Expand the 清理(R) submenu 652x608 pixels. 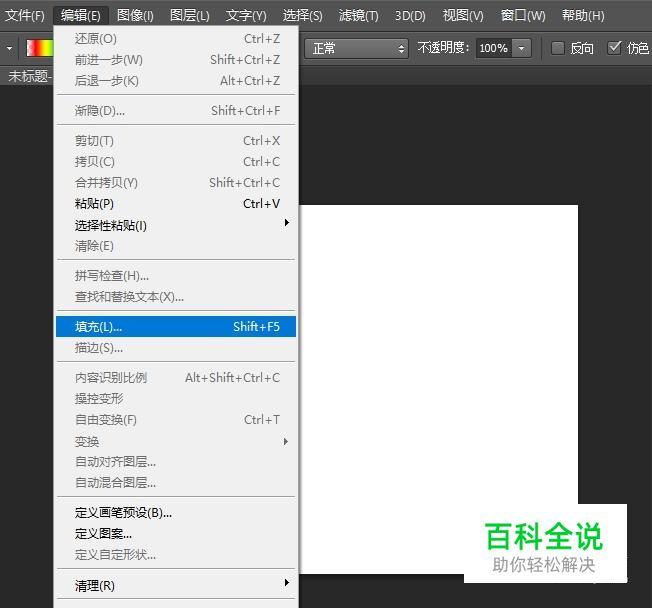coord(176,586)
